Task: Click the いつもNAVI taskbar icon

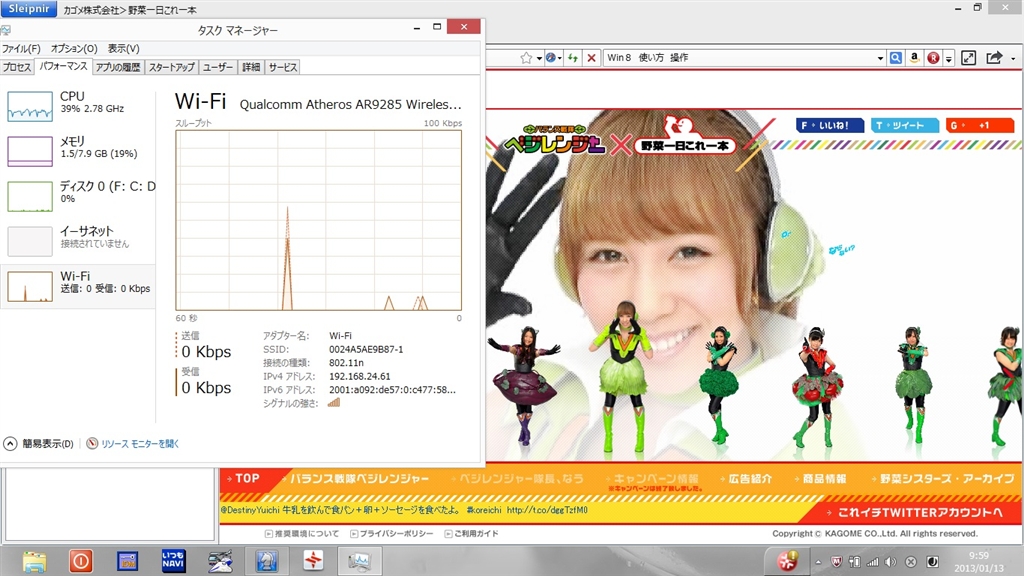Action: point(173,561)
